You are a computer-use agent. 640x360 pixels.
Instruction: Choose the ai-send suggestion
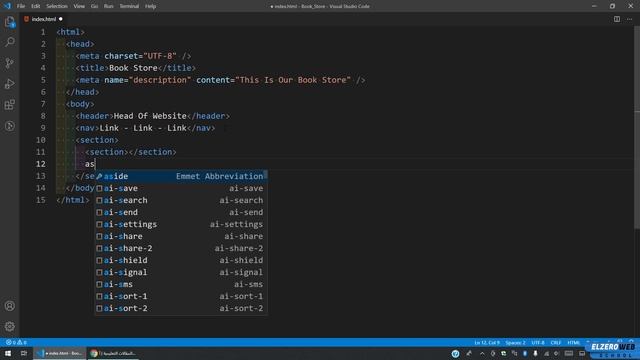tap(181, 212)
